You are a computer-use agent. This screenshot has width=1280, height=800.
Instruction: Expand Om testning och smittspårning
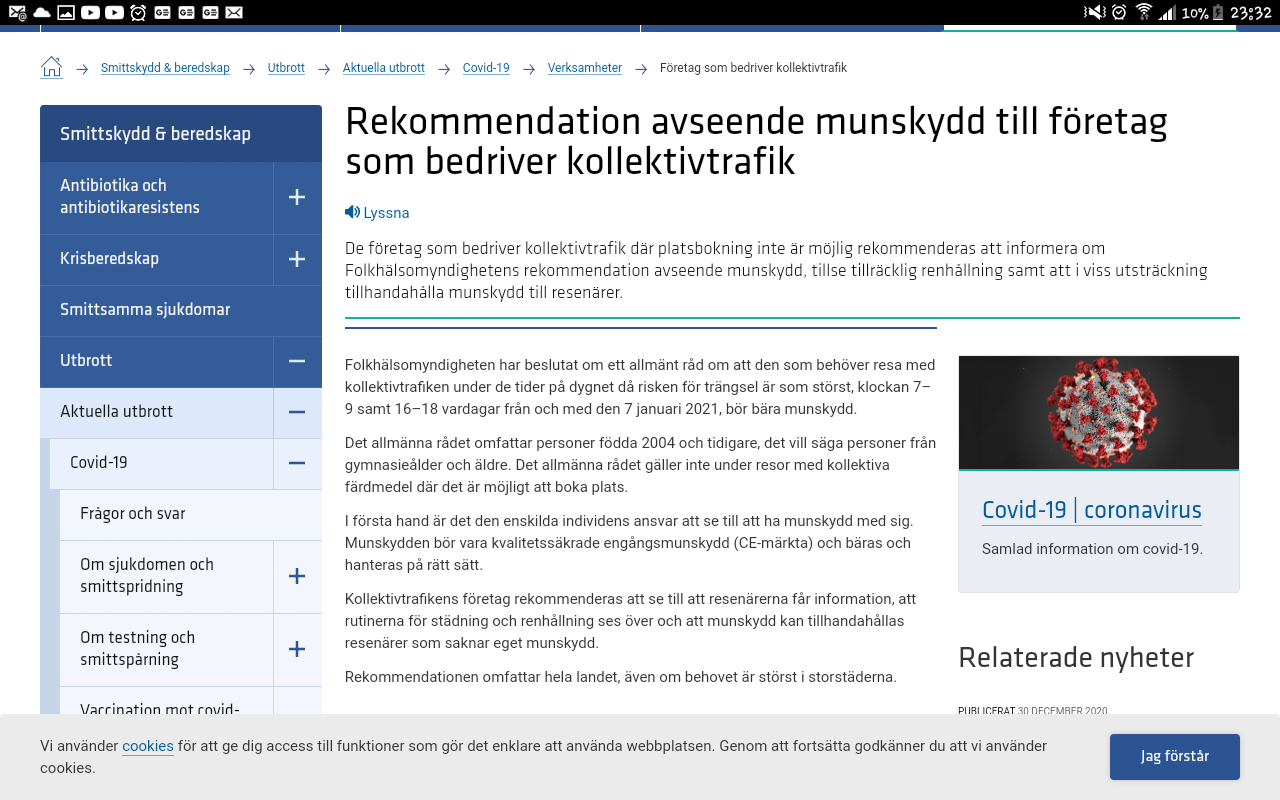point(297,649)
